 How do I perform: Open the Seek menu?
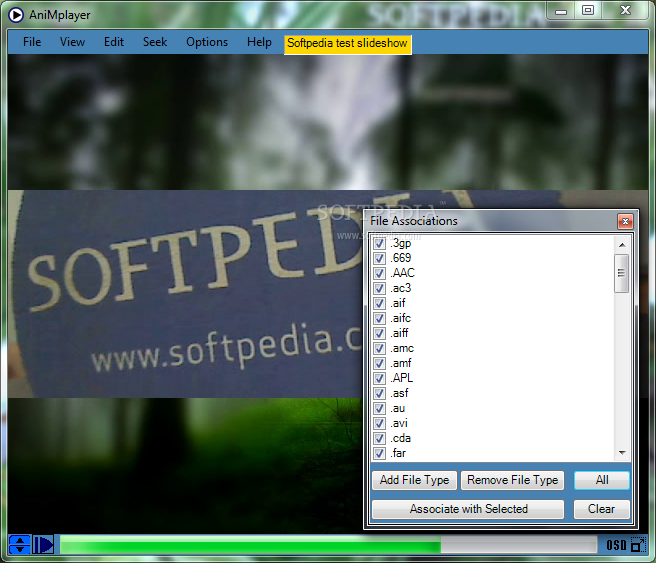(155, 42)
